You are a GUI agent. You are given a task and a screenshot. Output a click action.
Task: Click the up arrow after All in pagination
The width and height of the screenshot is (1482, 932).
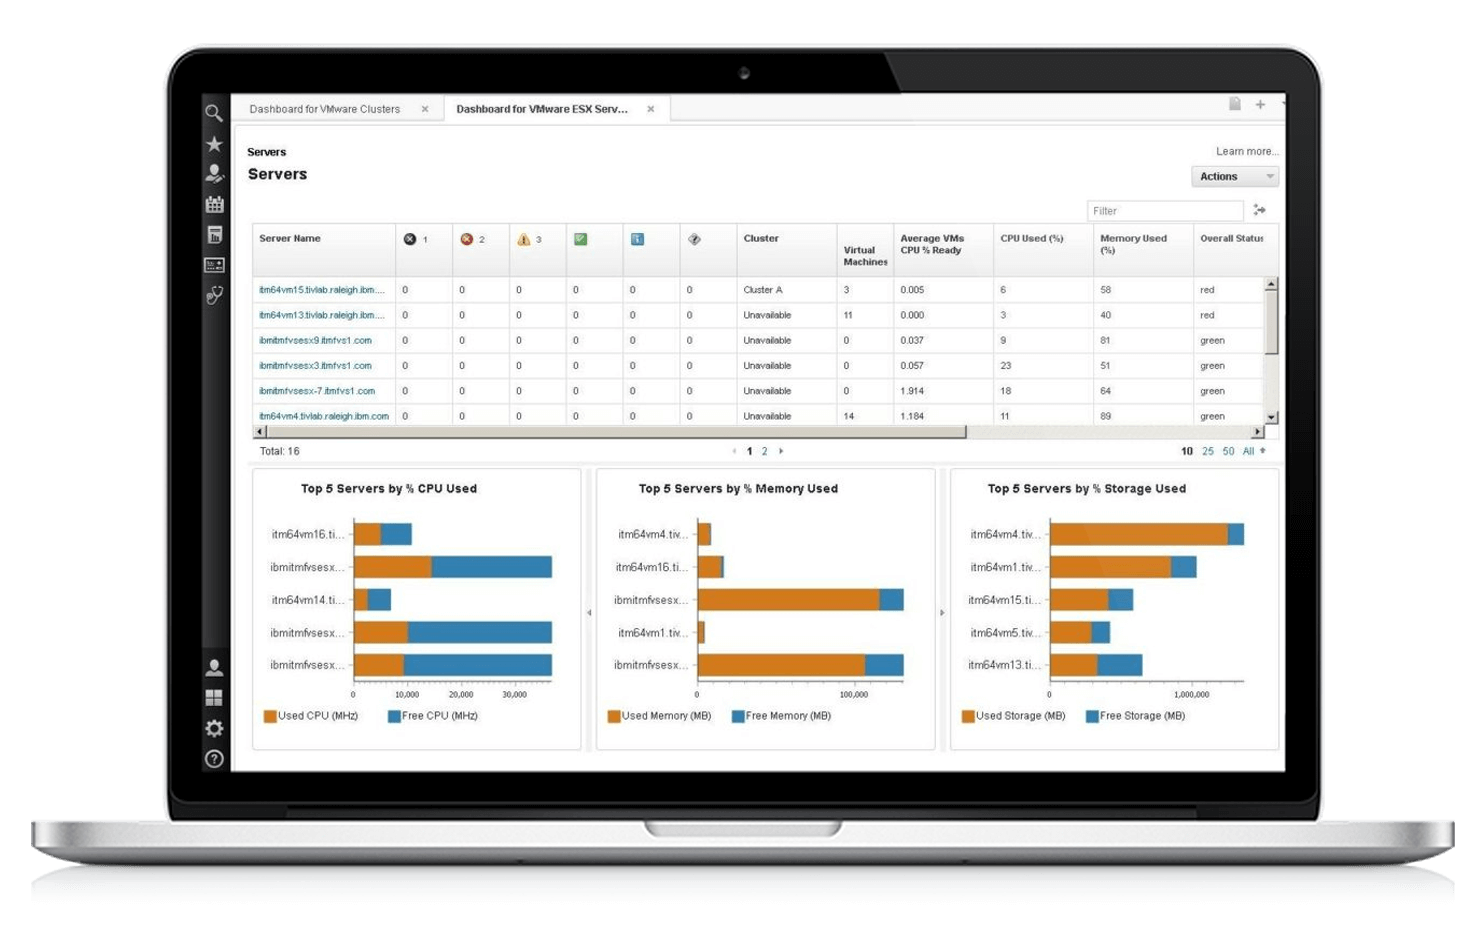pos(1263,451)
